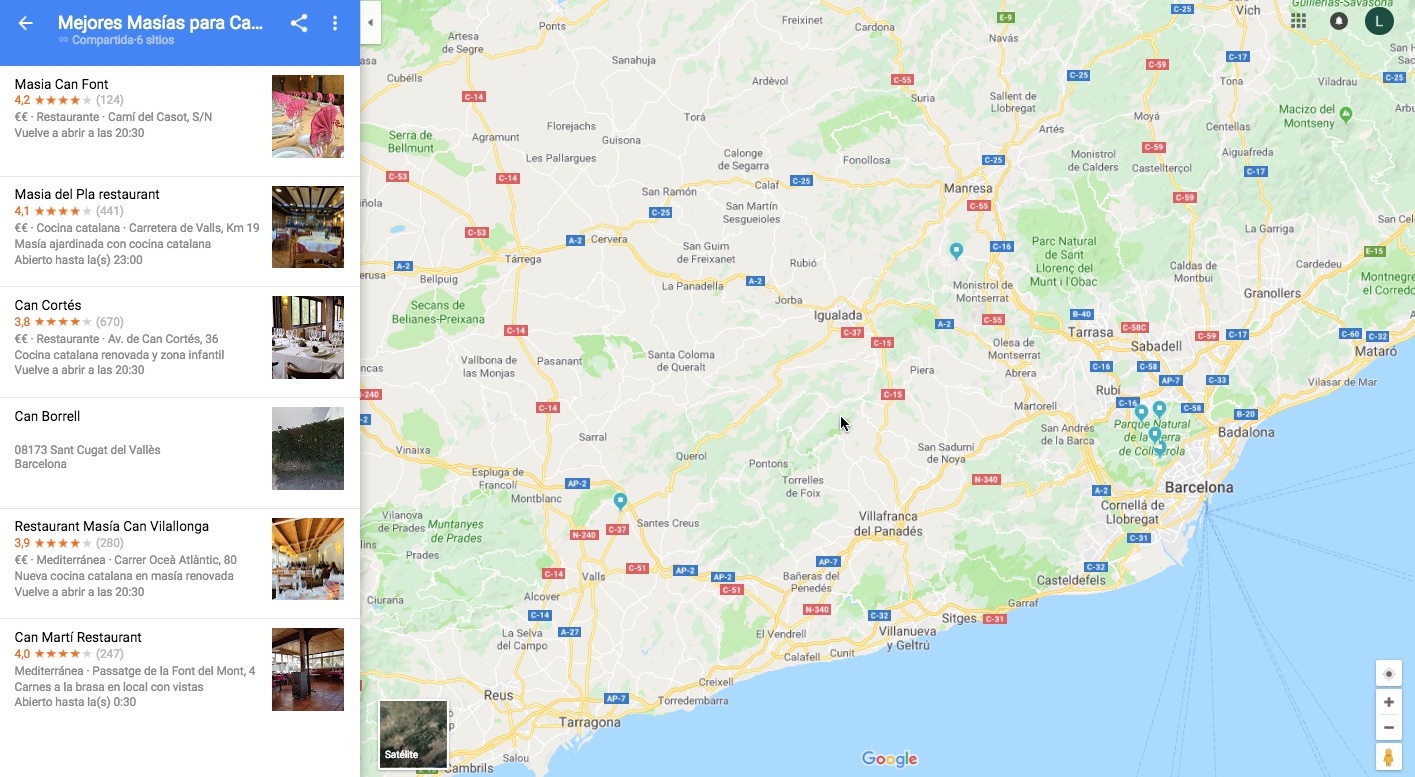Open the three-dot options menu

(335, 23)
